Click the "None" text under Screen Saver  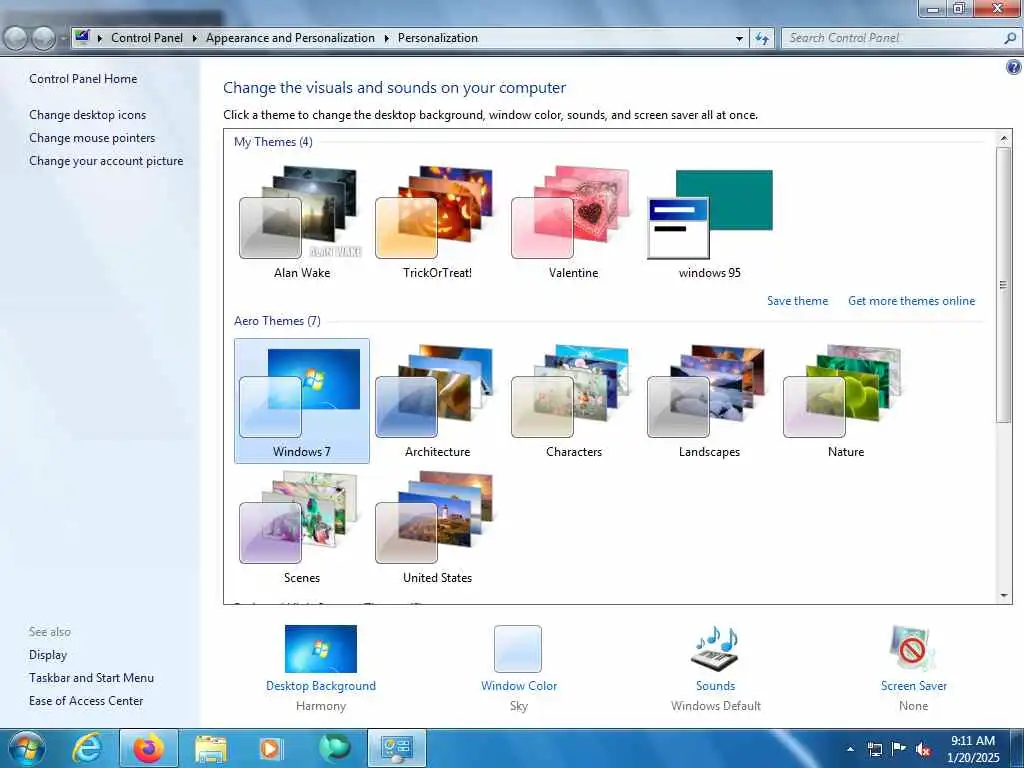(x=913, y=706)
